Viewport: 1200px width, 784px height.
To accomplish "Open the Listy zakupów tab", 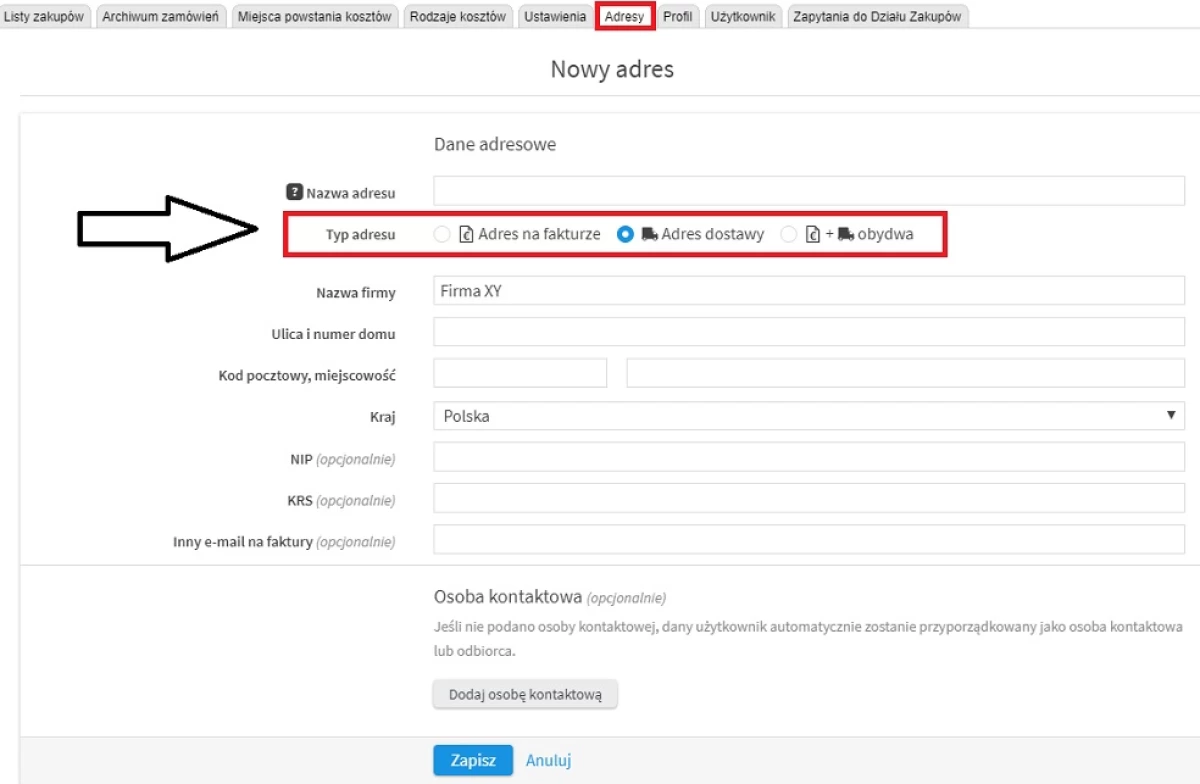I will (45, 16).
